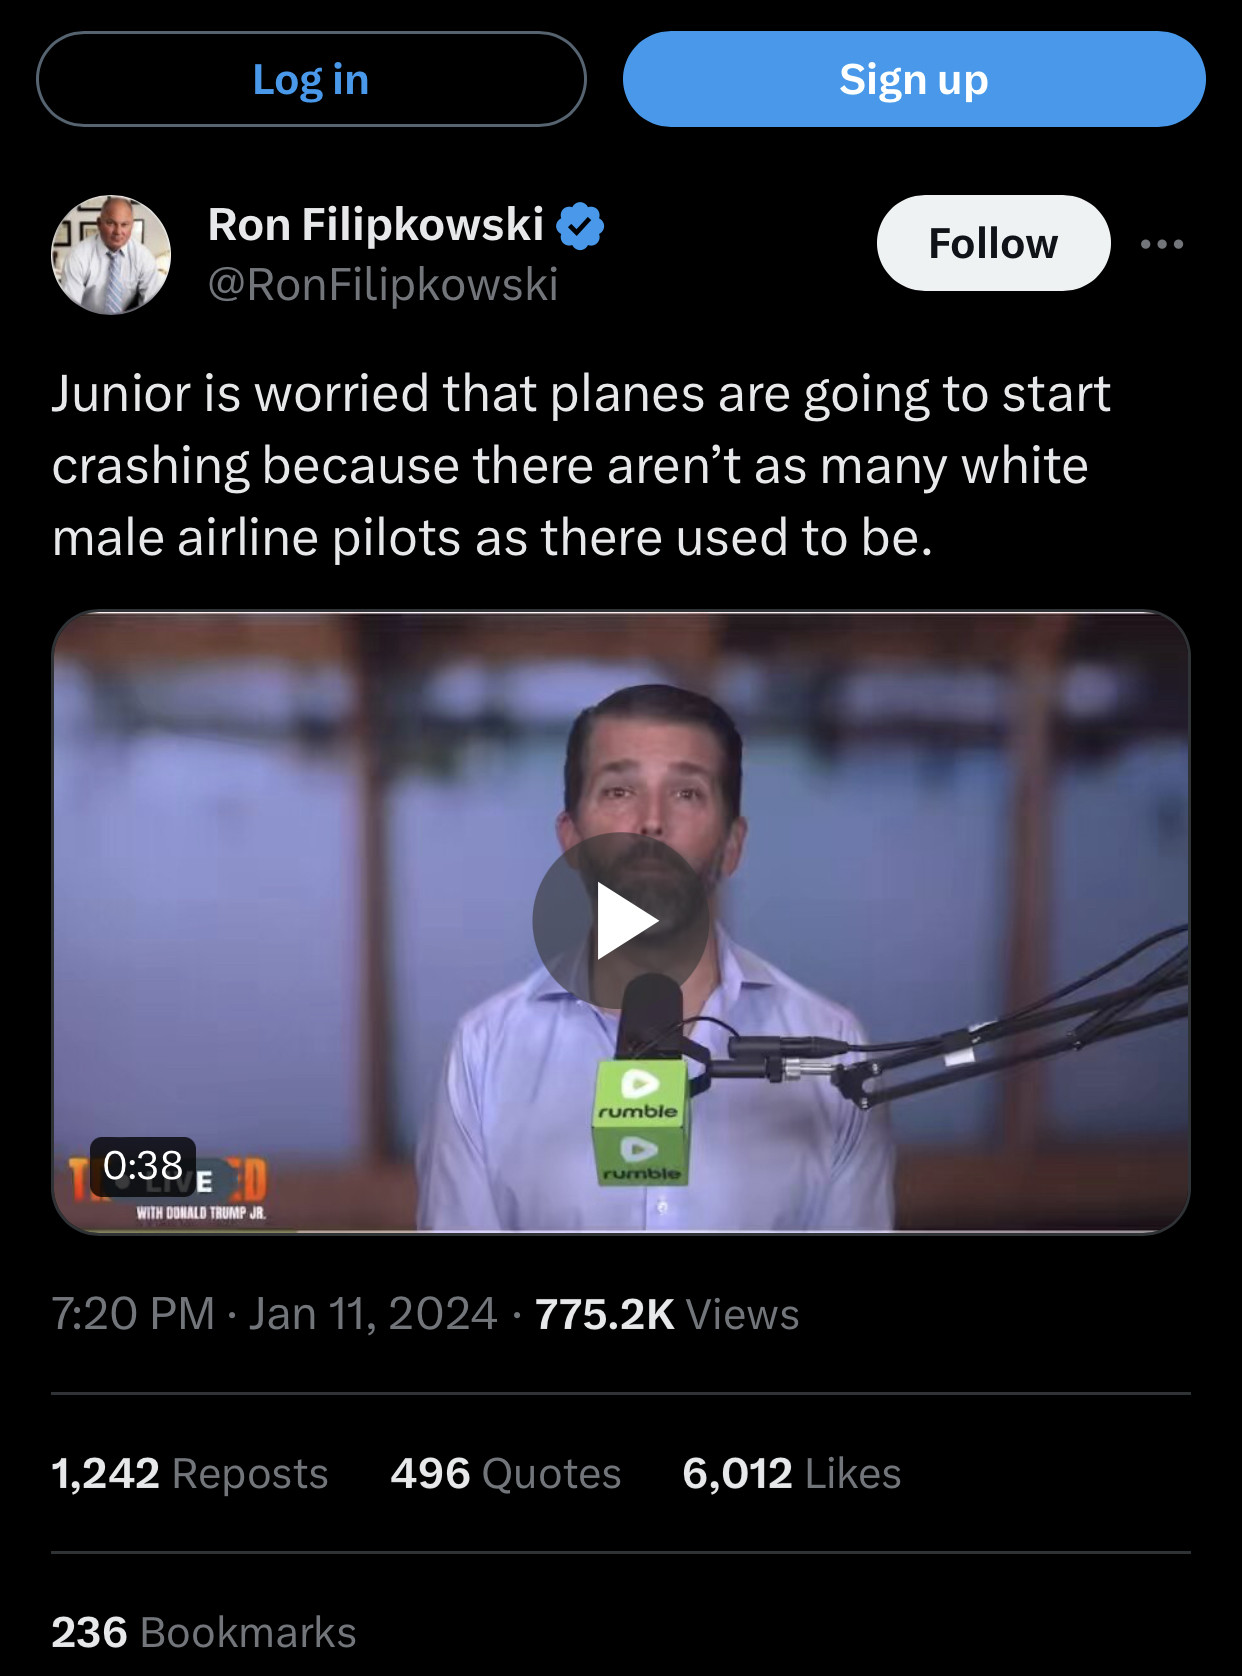This screenshot has height=1676, width=1242.
Task: Open the @RonFilipkowski handle link
Action: pyautogui.click(x=382, y=285)
